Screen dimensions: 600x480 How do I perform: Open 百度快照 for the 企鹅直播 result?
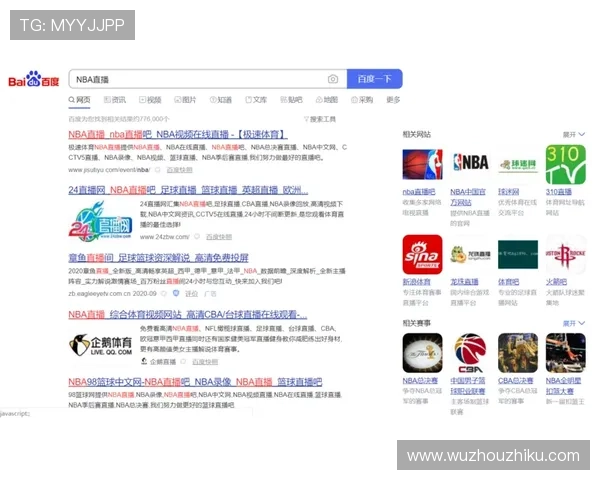(x=205, y=362)
